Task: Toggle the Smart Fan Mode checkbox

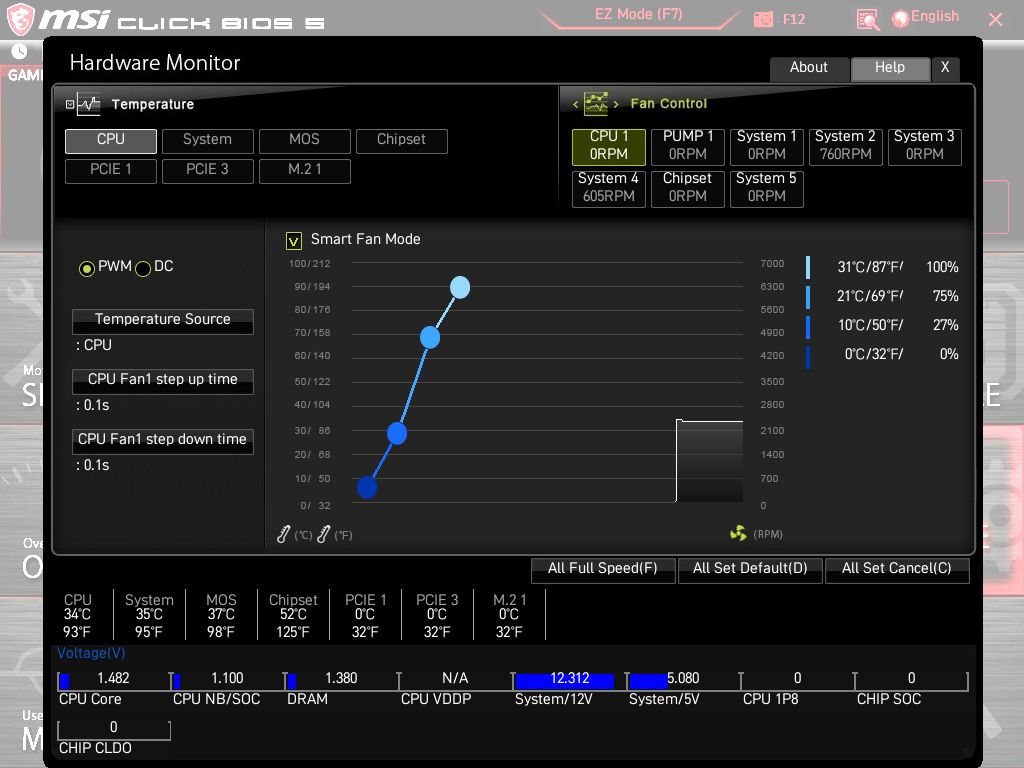Action: coord(294,241)
